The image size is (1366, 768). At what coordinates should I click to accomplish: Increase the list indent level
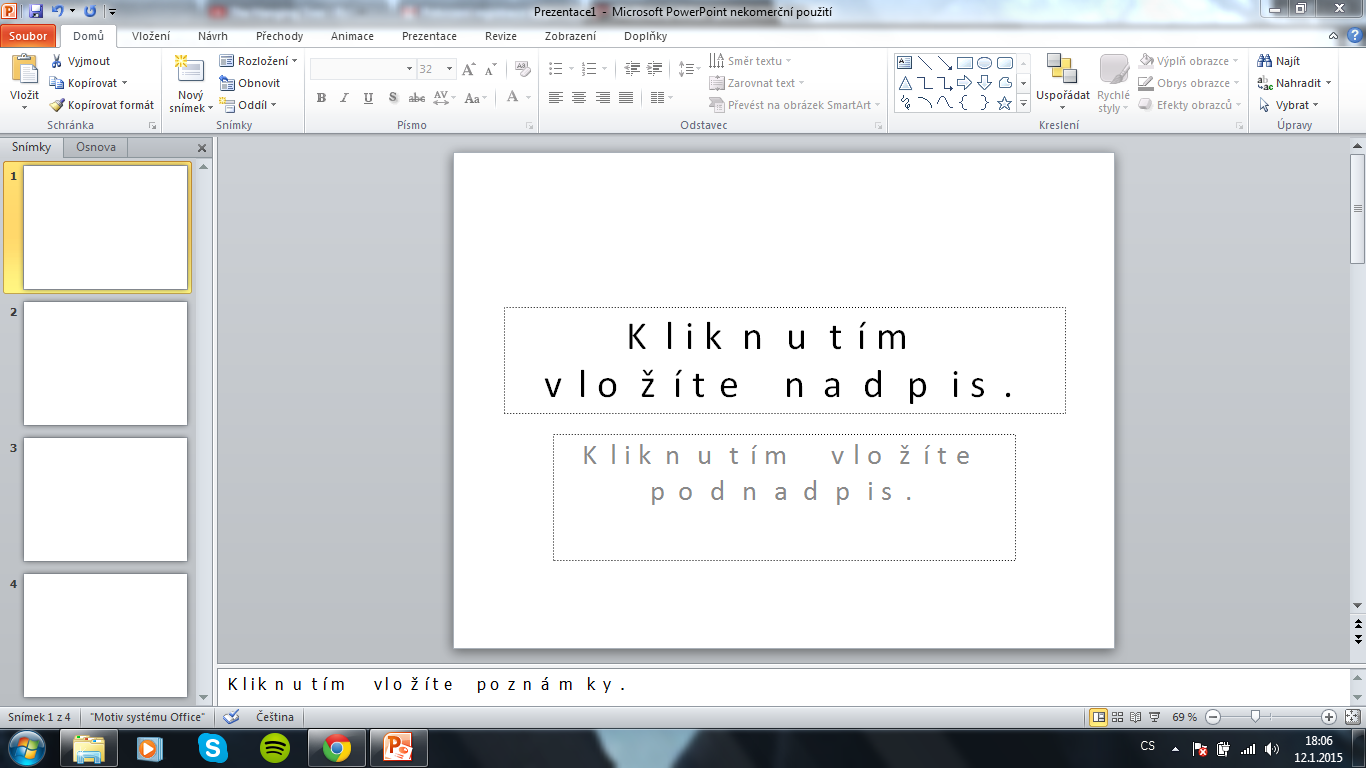coord(655,69)
